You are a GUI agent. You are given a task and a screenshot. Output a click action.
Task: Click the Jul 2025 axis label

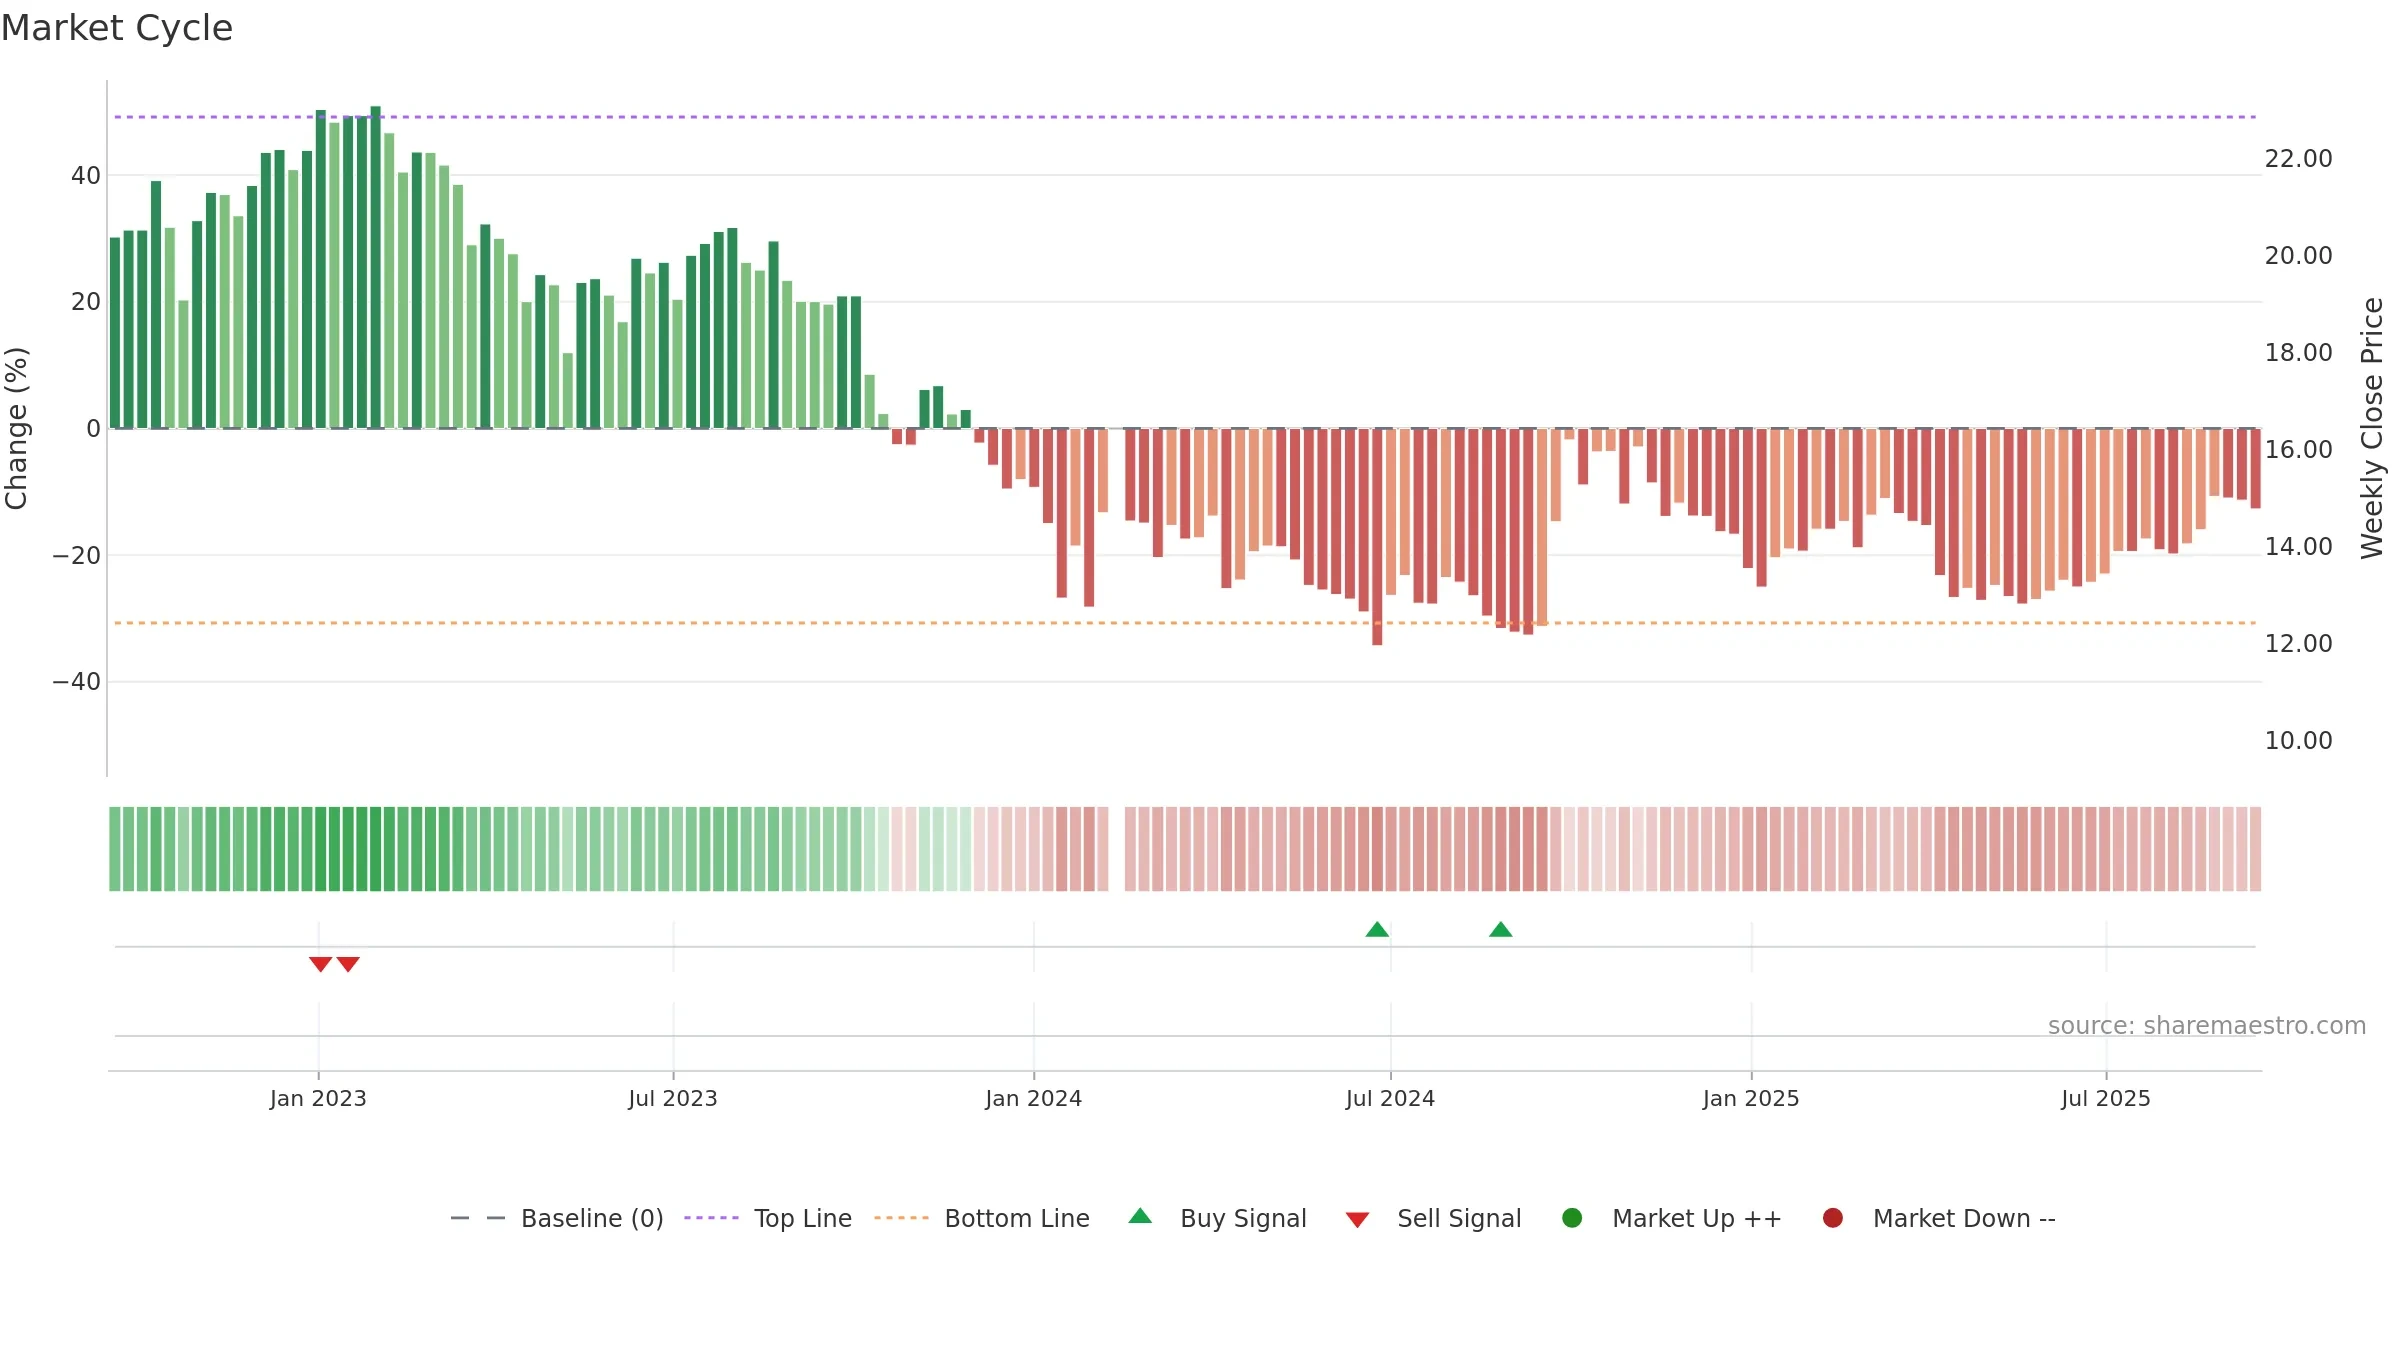2106,1099
